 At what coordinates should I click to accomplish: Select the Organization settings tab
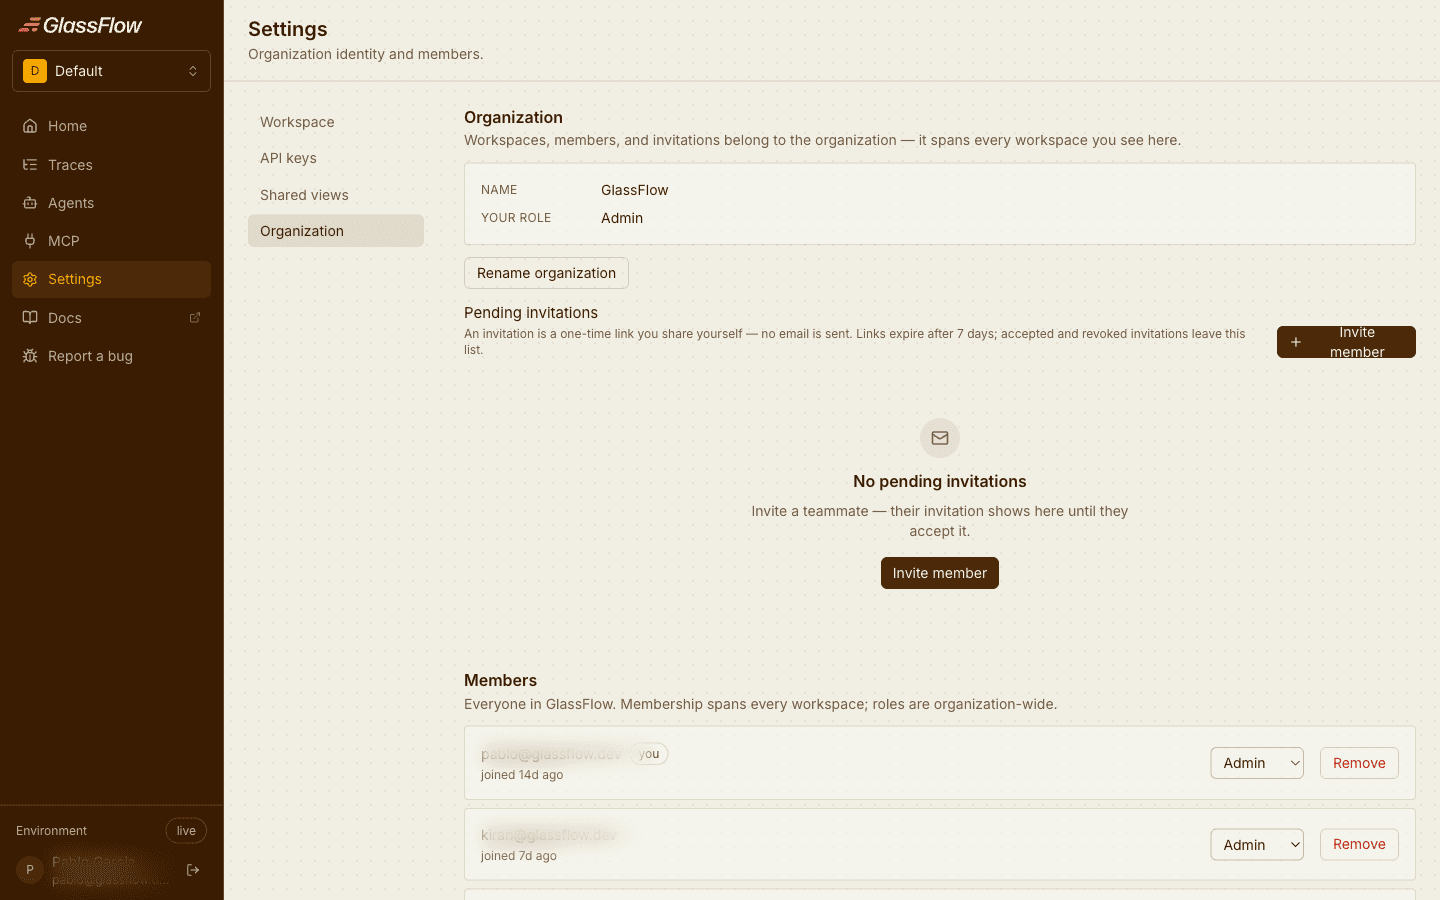[336, 231]
